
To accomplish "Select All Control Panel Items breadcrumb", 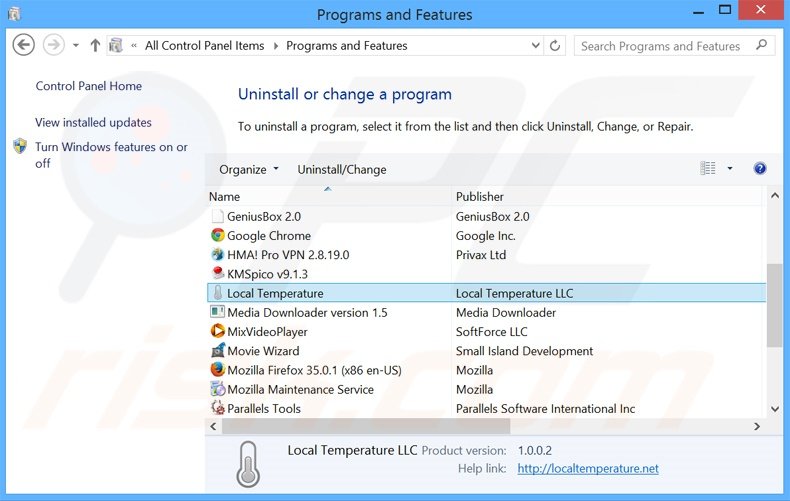I will (205, 46).
